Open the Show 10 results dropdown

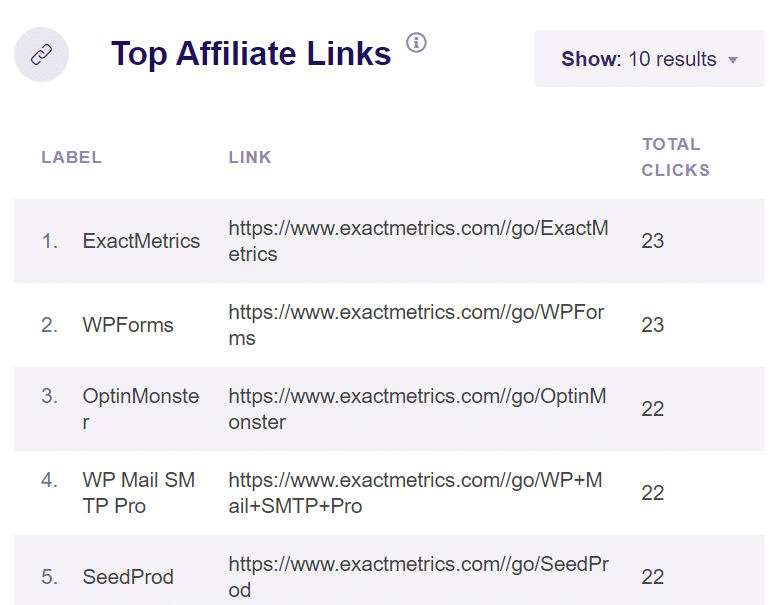(x=648, y=59)
